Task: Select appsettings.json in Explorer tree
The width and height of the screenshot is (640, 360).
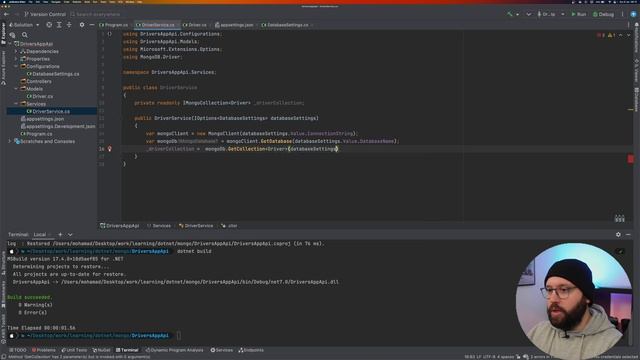Action: (x=42, y=119)
